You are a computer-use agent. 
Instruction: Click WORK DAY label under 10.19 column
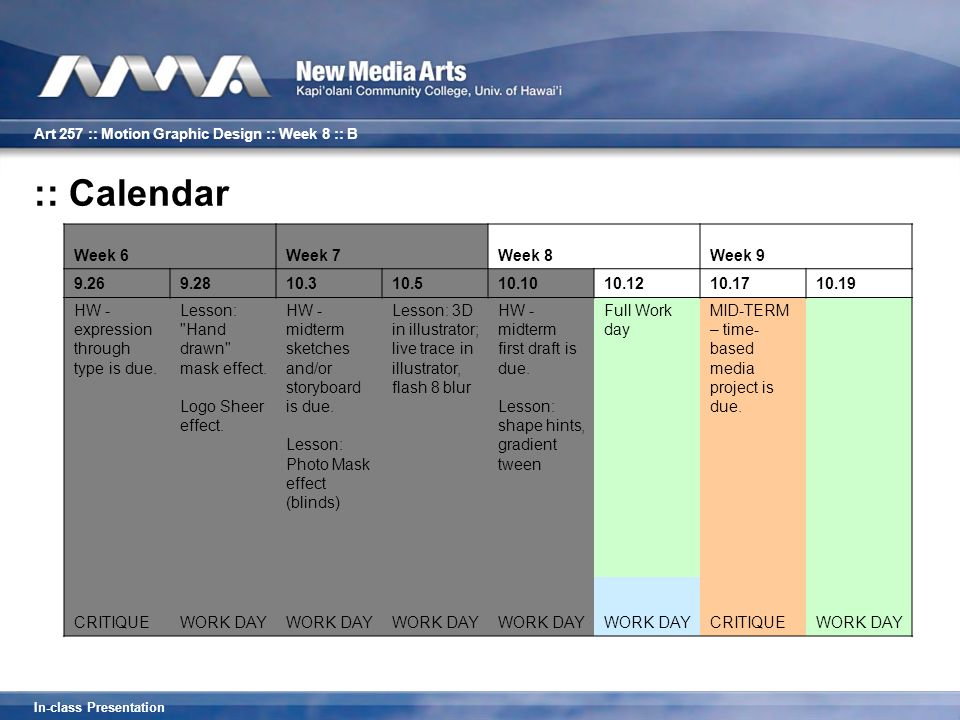(x=858, y=622)
